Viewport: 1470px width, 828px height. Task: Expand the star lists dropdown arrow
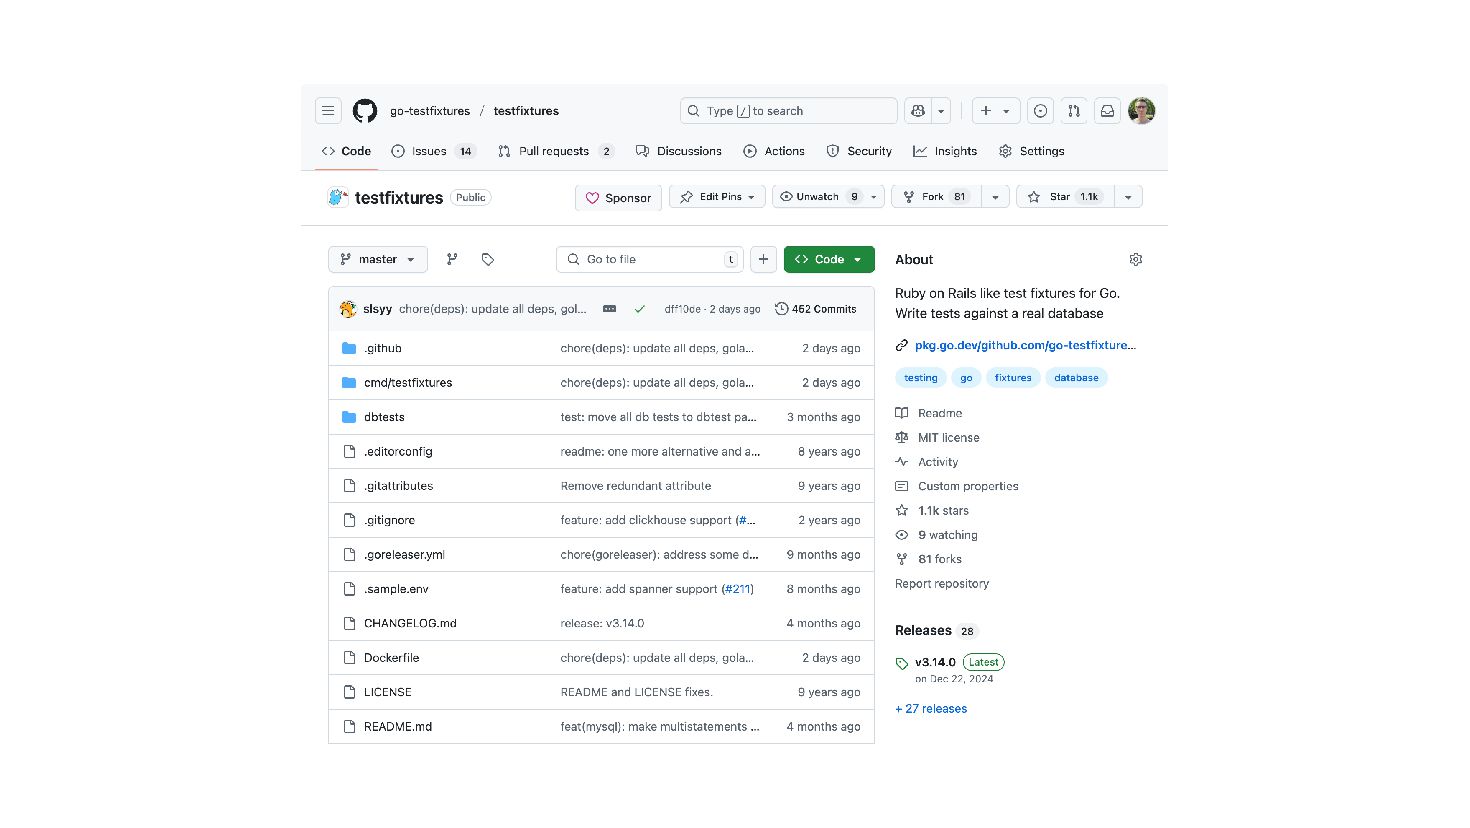[x=1128, y=197]
